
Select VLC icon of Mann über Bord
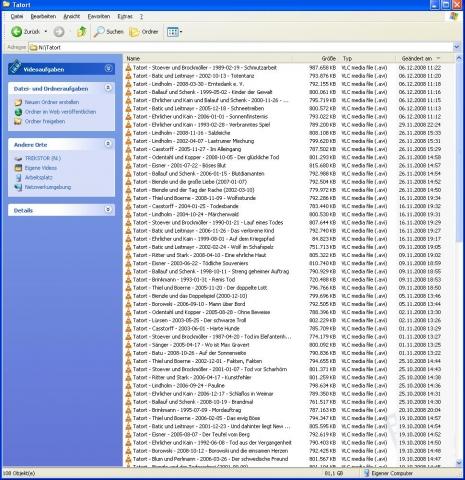(128, 304)
